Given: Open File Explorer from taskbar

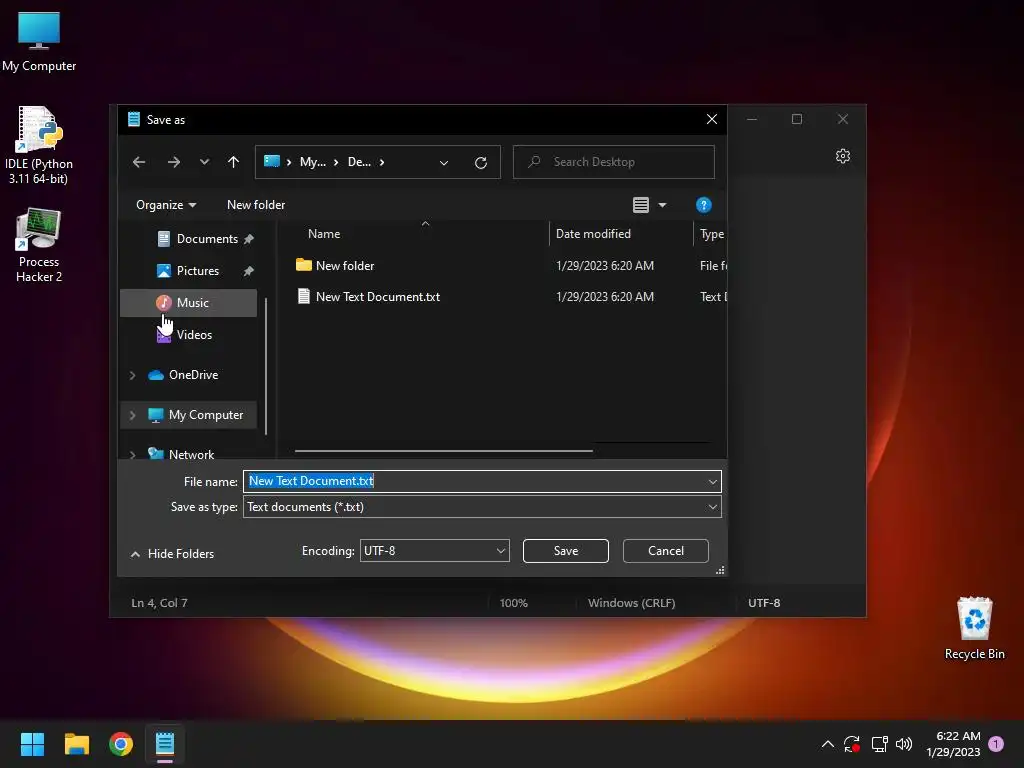Looking at the screenshot, I should point(76,744).
